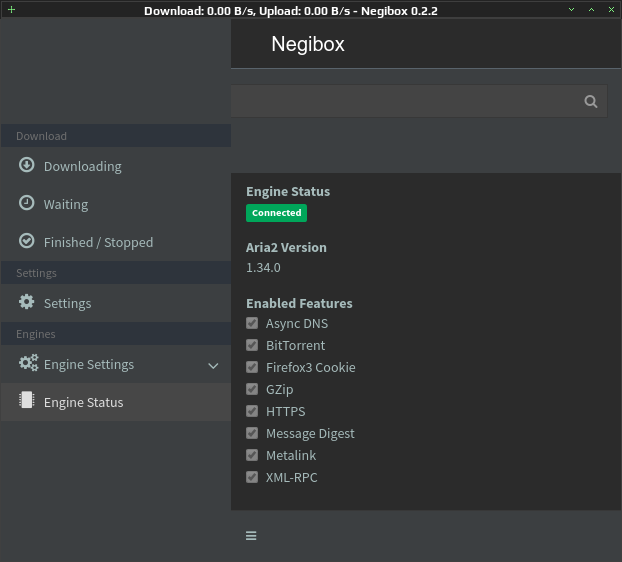Show Finished / Stopped downloads
Image resolution: width=622 pixels, height=562 pixels.
pos(116,242)
